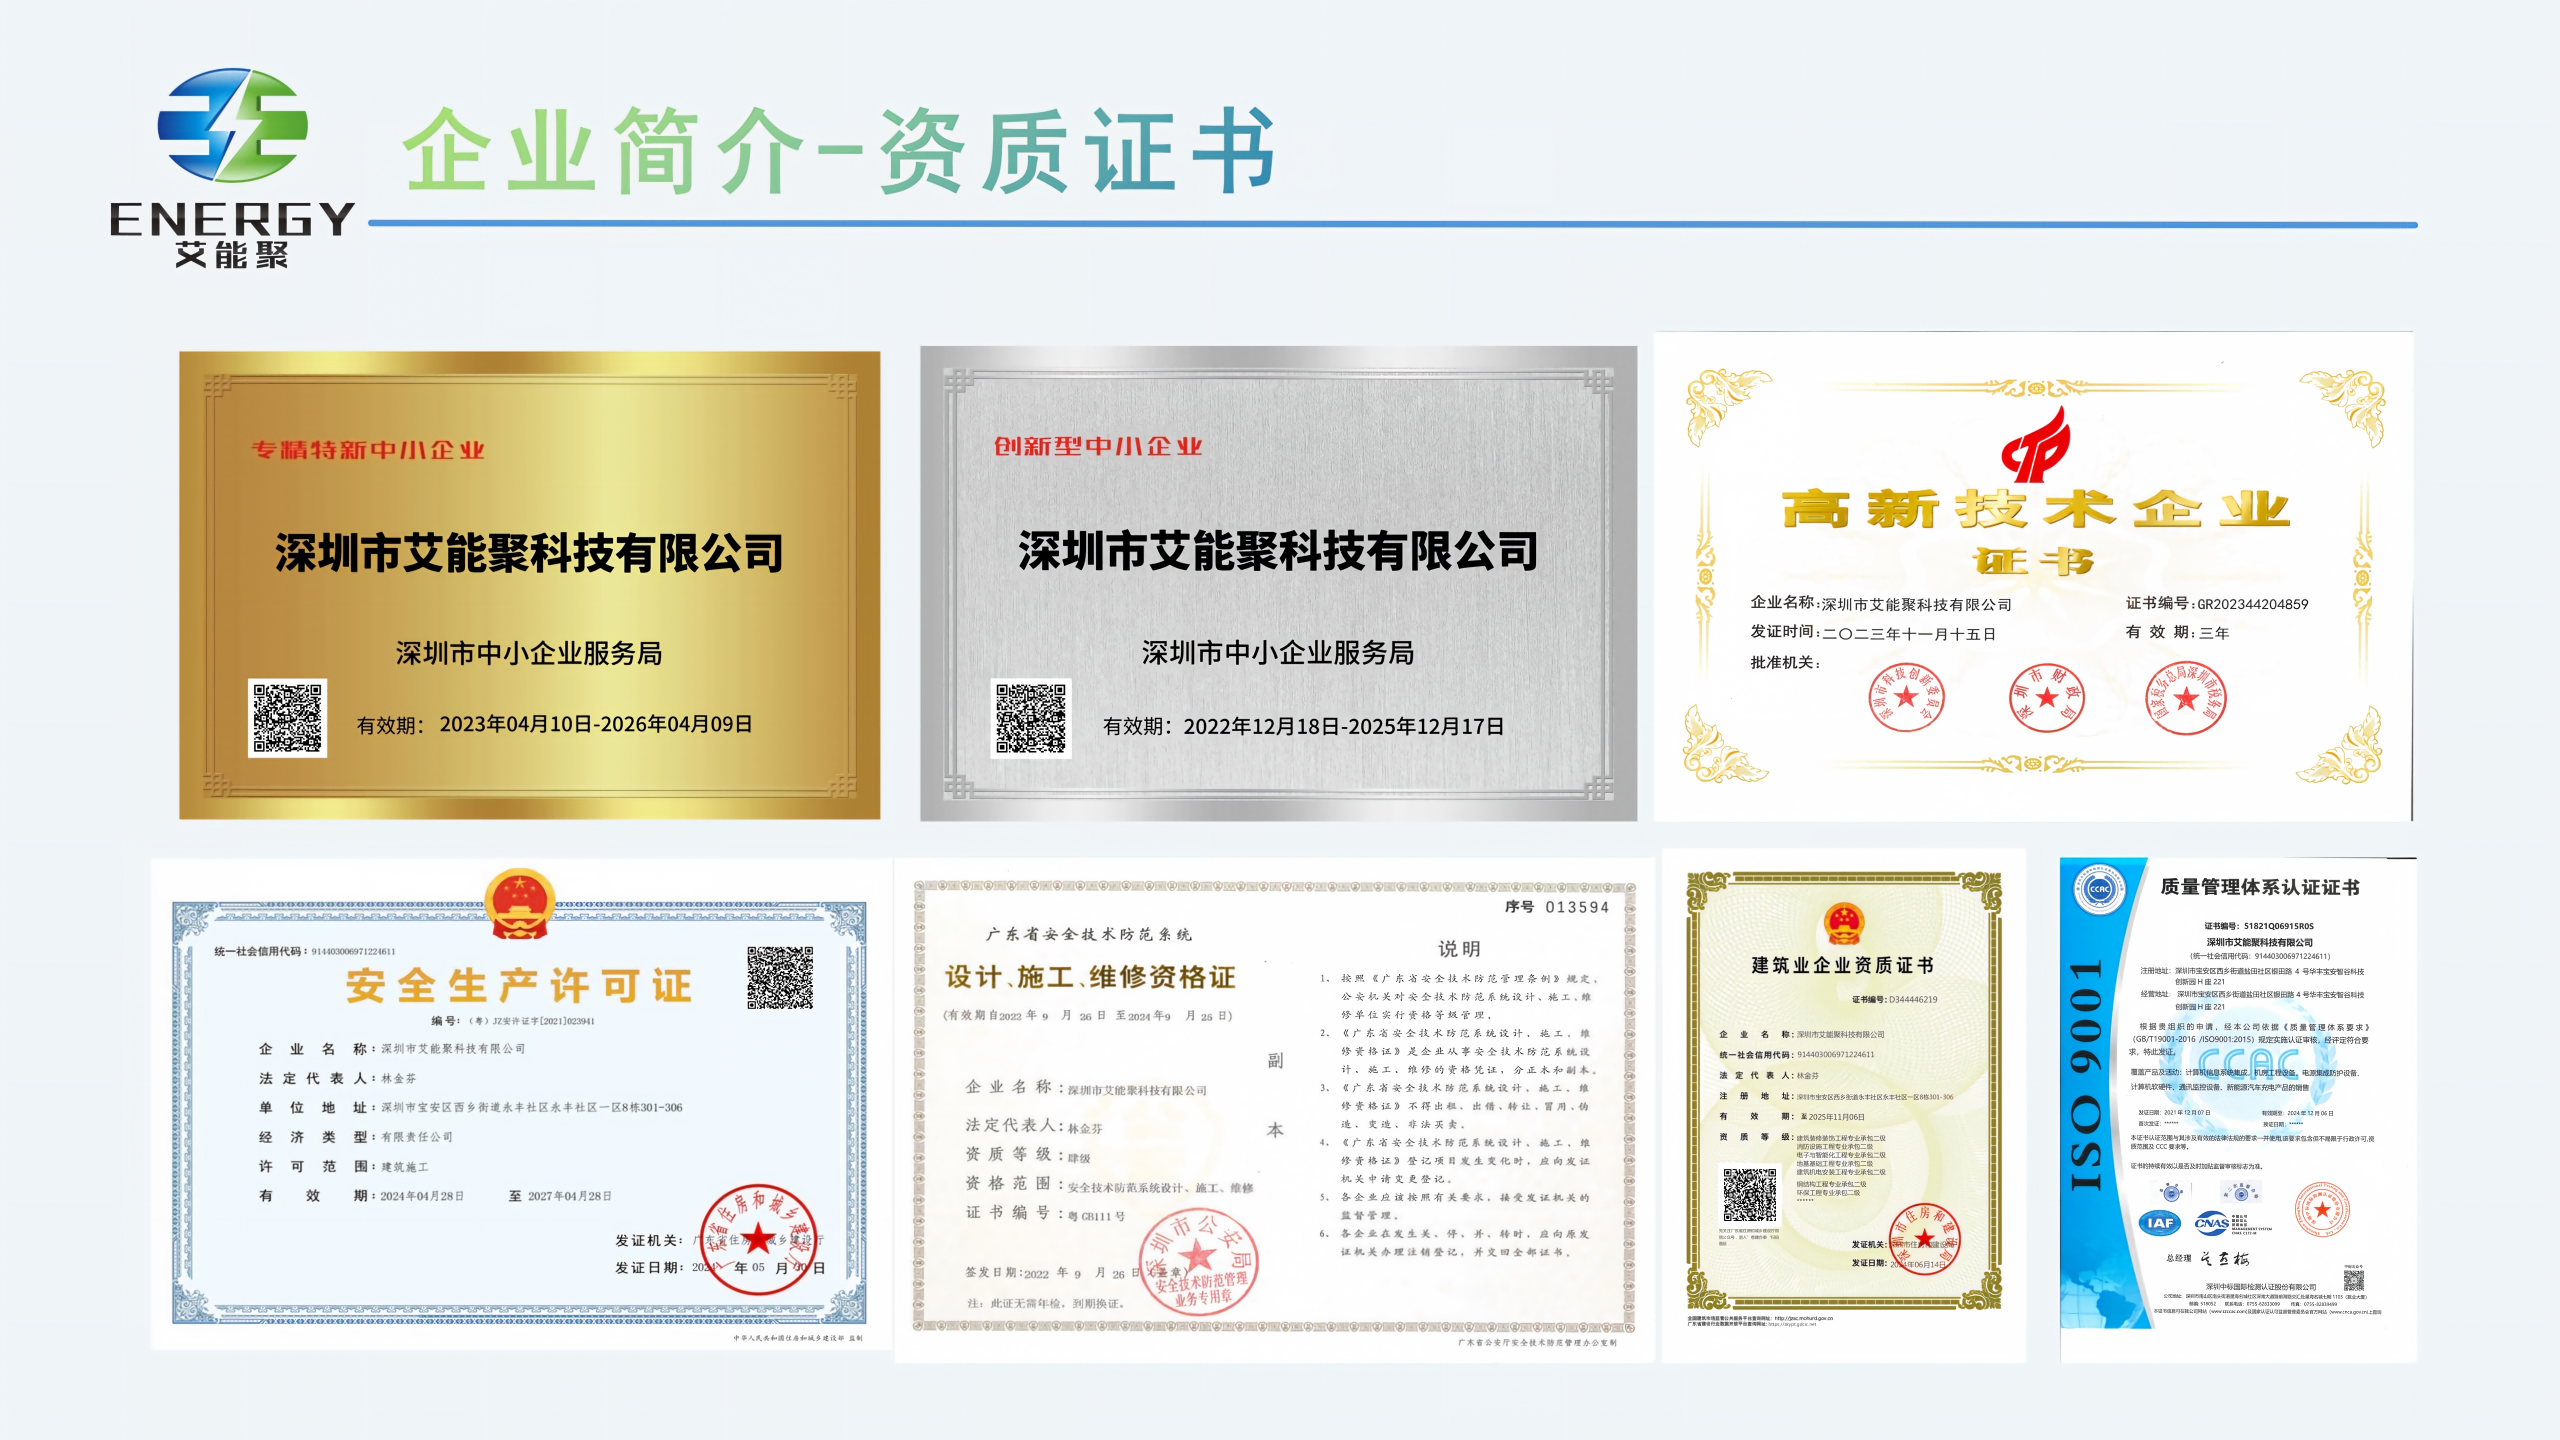Click the serial number 序号 013594
This screenshot has height=1440, width=2560.
point(1557,907)
